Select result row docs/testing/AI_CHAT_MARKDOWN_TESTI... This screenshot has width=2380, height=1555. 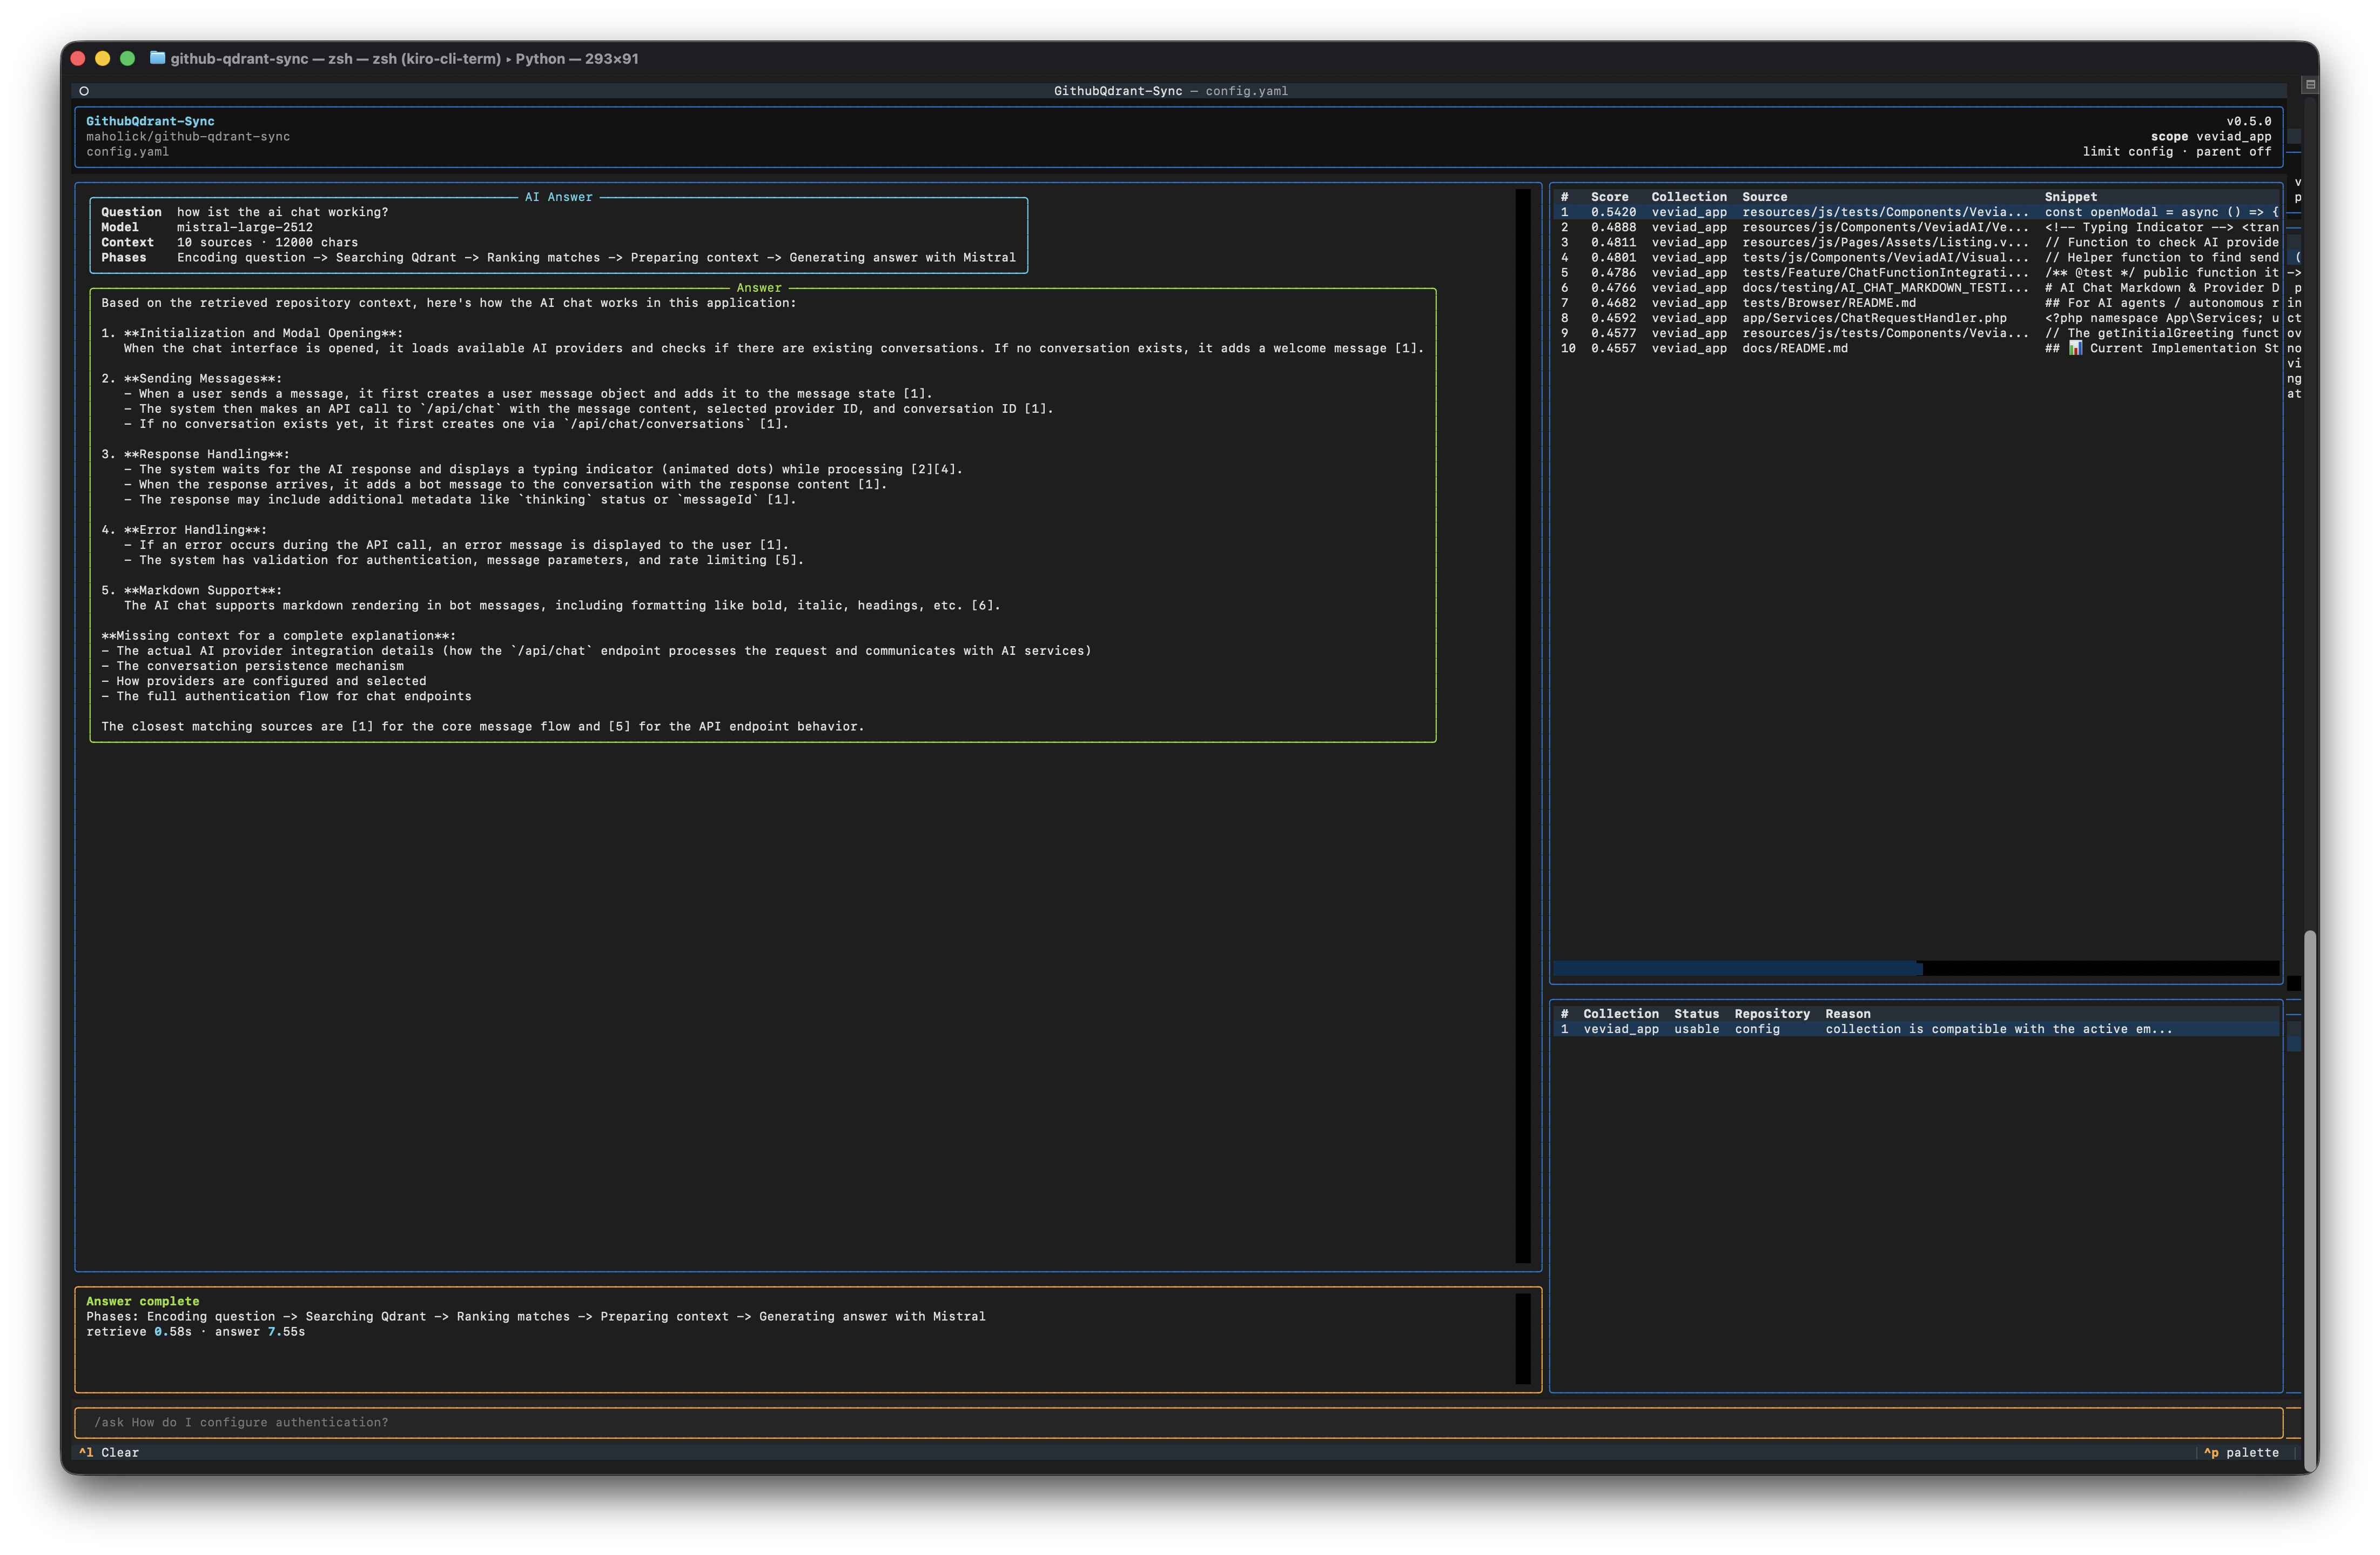click(1917, 287)
